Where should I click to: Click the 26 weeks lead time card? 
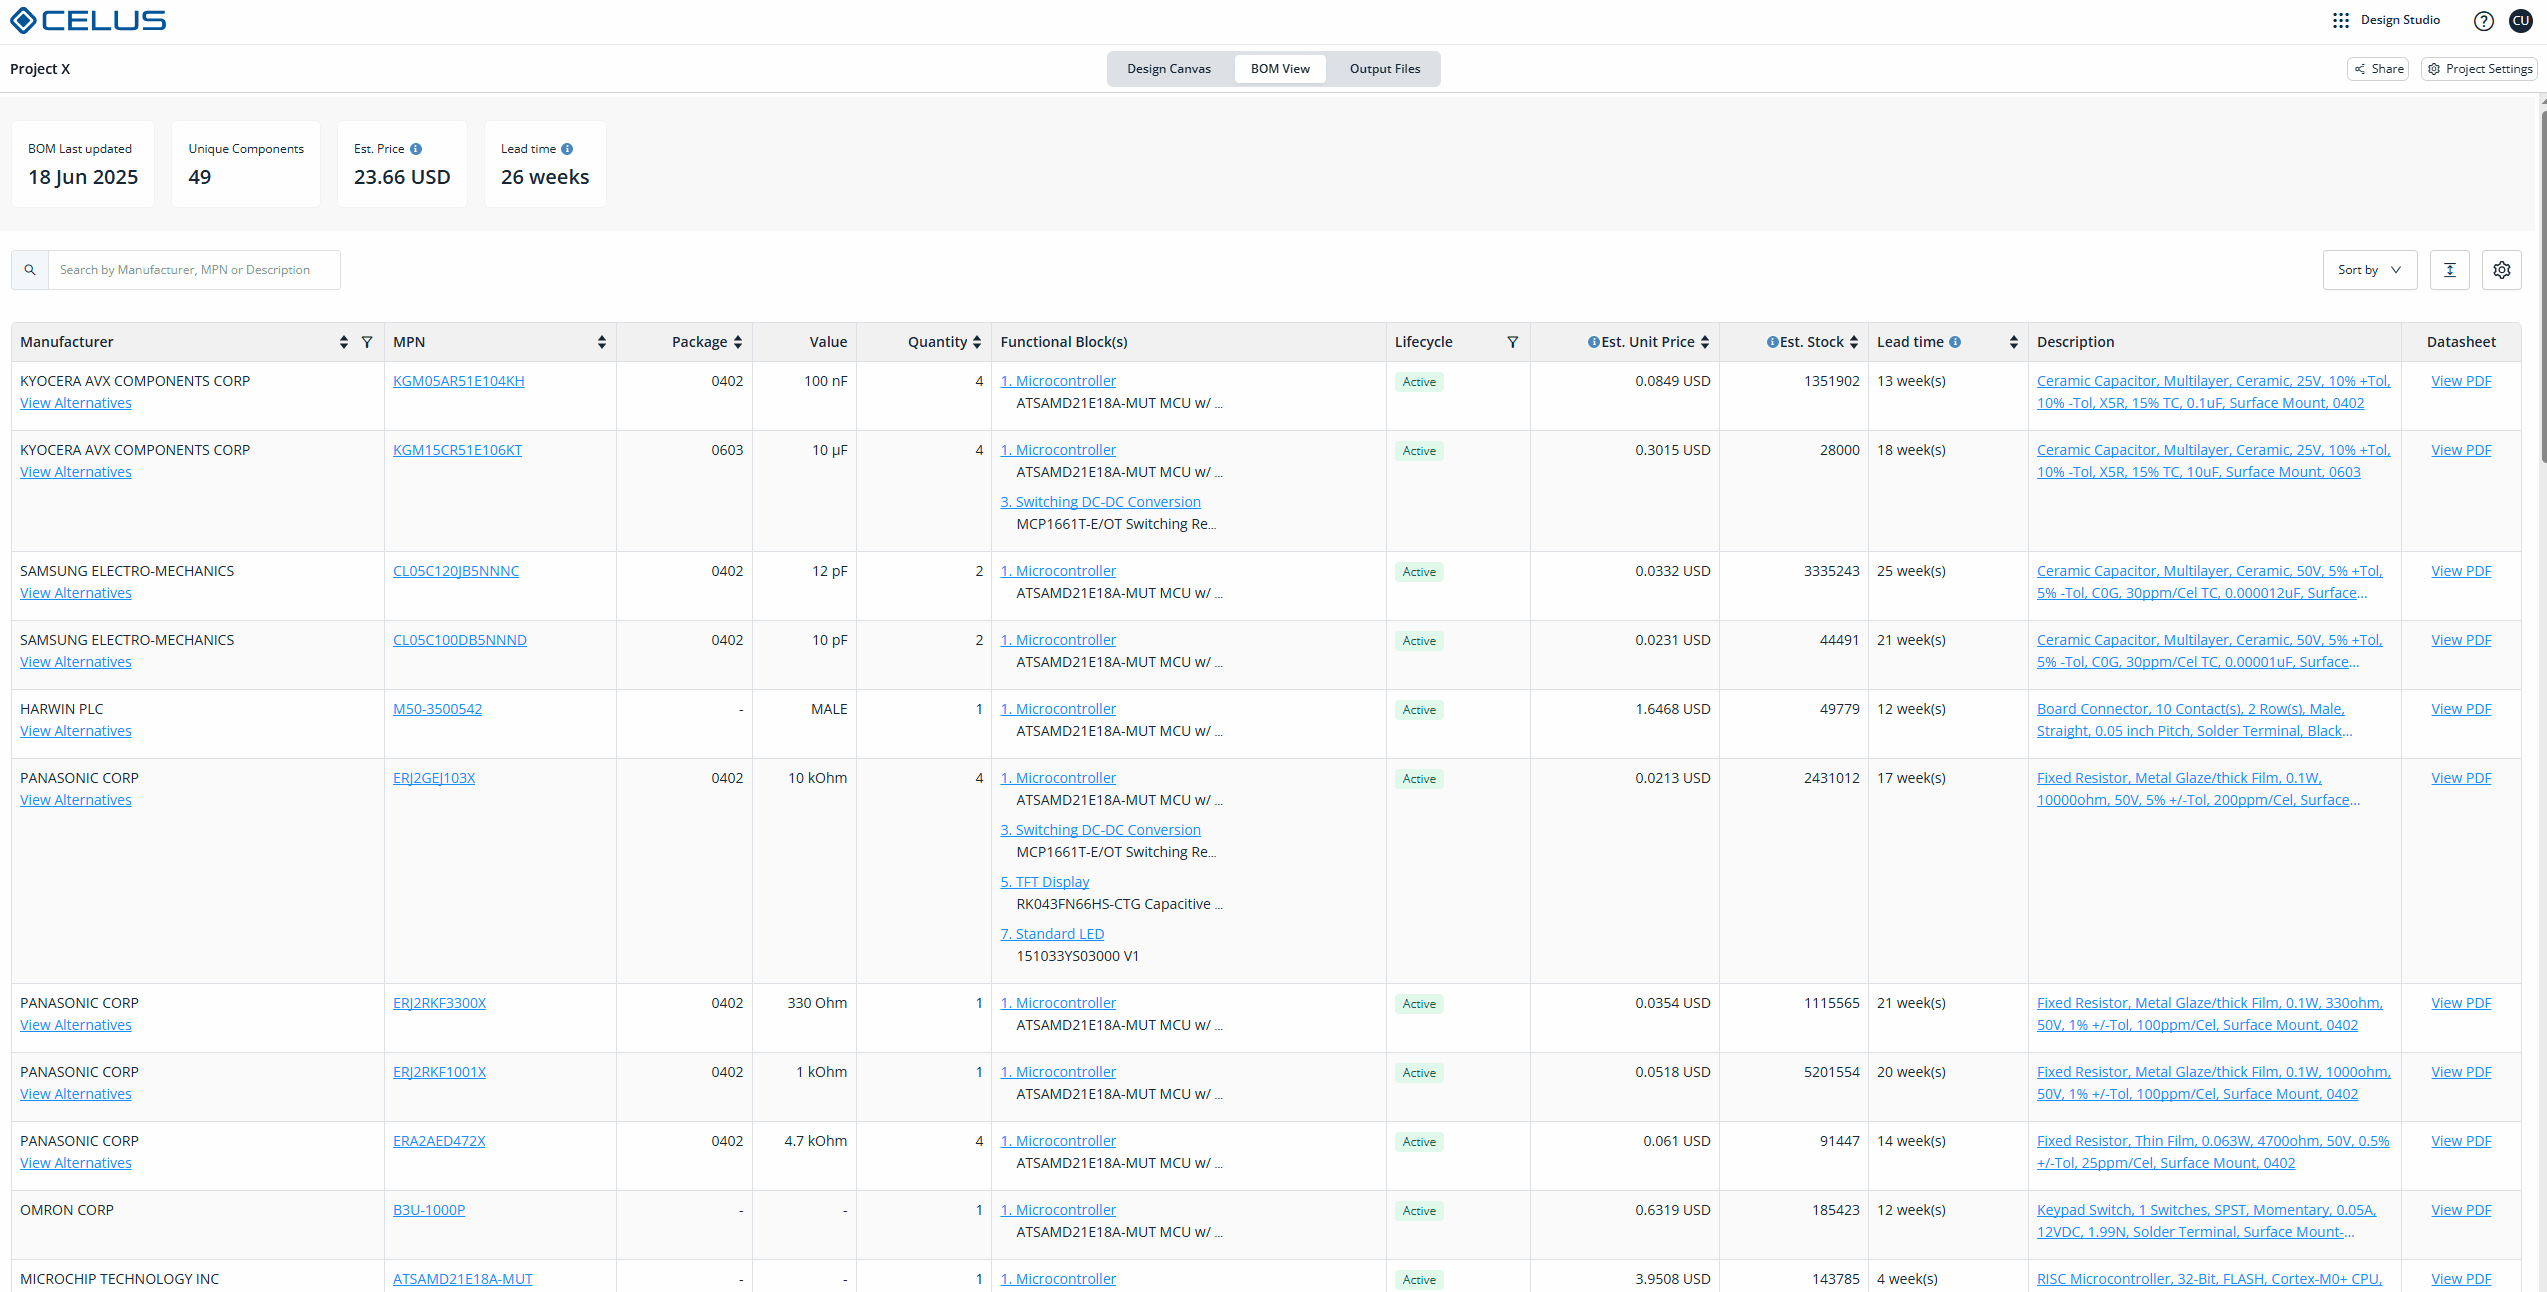[x=545, y=164]
